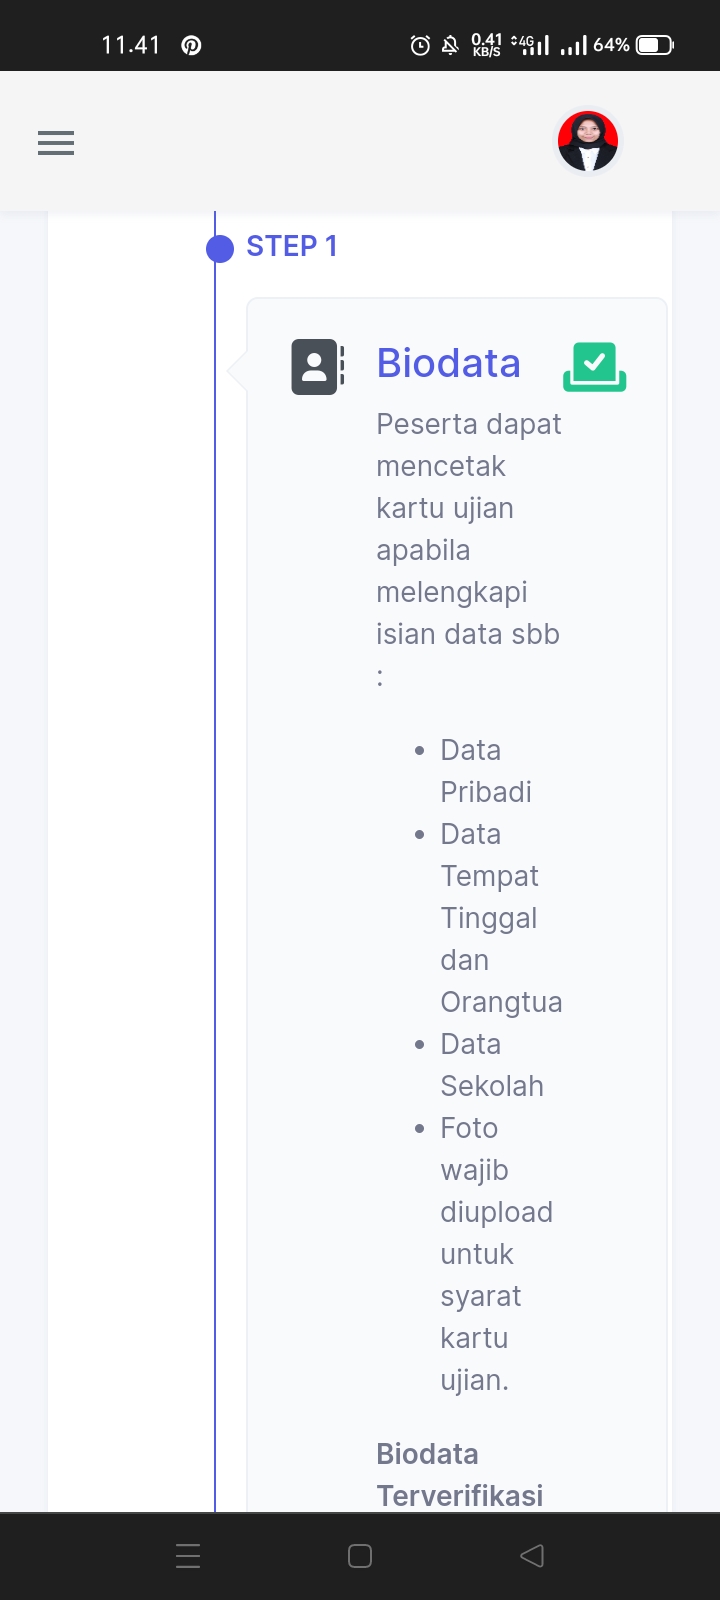The height and width of the screenshot is (1600, 720).
Task: Click the Biodata Terverifikasi text
Action: click(x=459, y=1475)
